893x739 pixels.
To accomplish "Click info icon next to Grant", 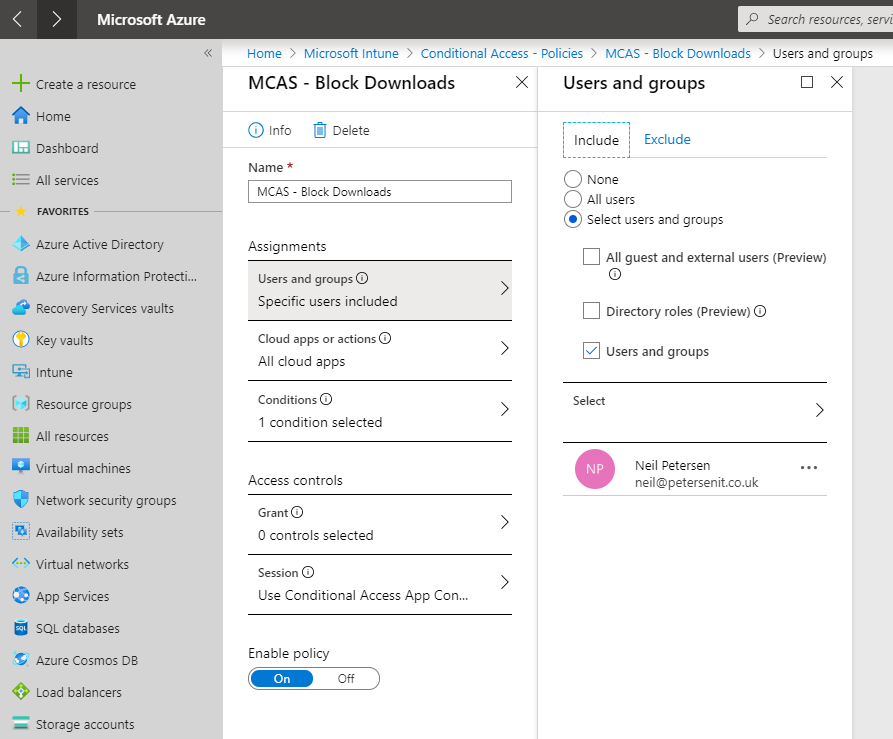I will [297, 512].
